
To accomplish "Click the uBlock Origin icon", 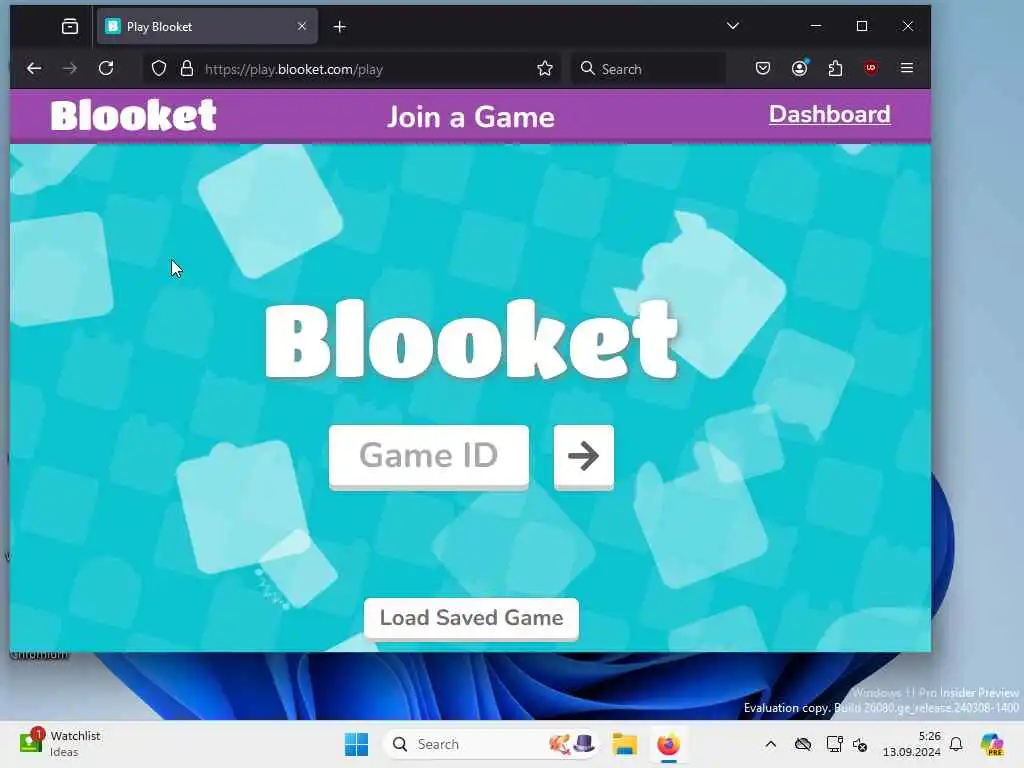I will (871, 69).
